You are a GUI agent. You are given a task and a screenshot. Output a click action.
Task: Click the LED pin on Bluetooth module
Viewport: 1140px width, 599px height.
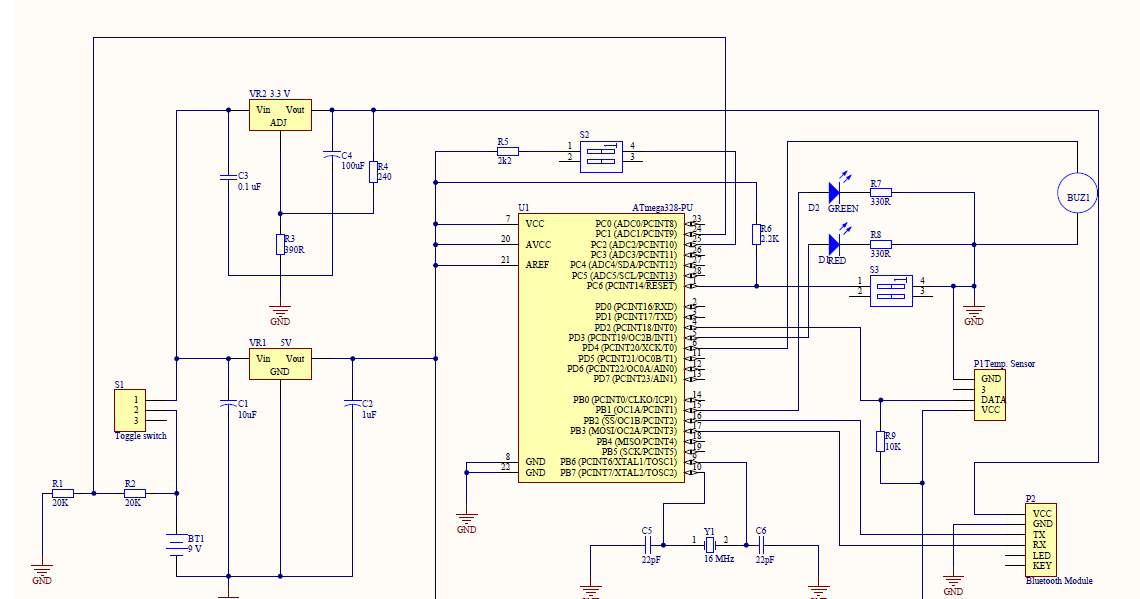pos(1041,555)
